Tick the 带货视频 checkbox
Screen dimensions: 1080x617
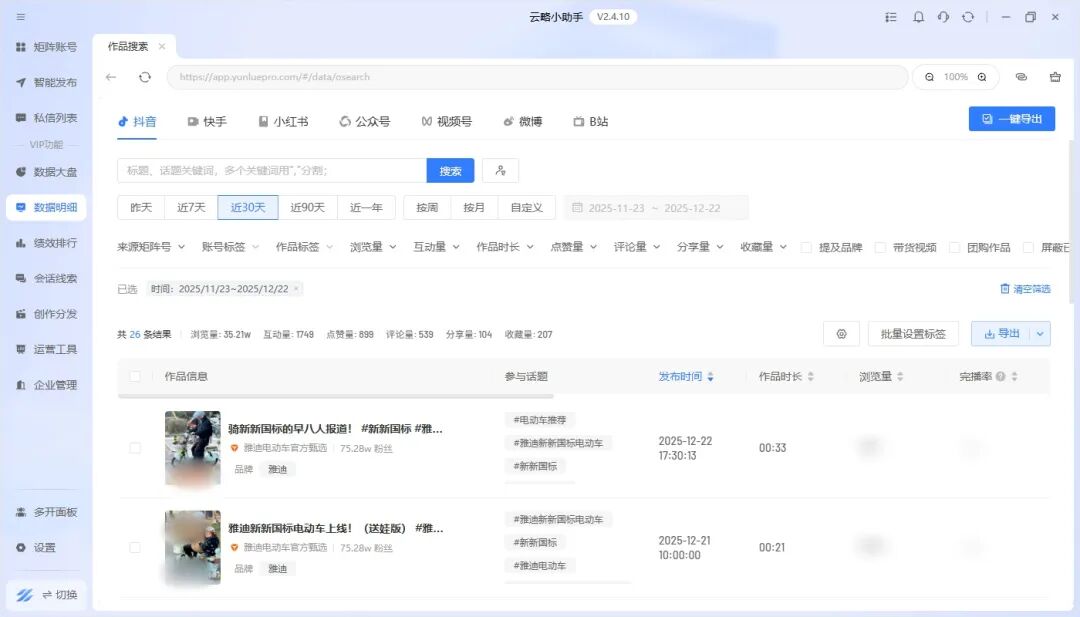pyautogui.click(x=880, y=247)
